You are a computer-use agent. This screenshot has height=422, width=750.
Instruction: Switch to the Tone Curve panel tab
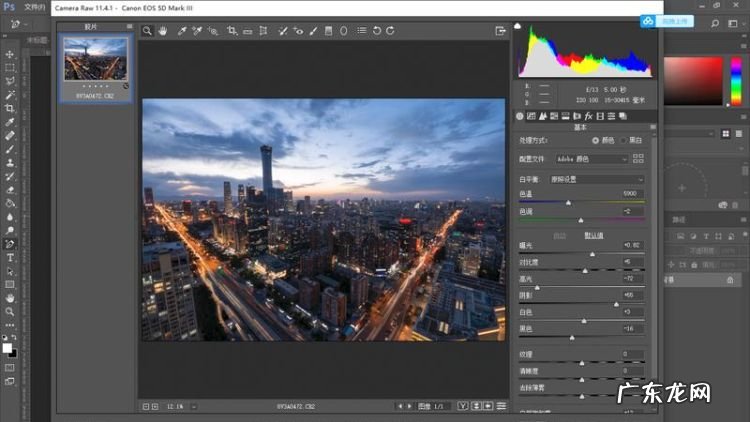[531, 116]
